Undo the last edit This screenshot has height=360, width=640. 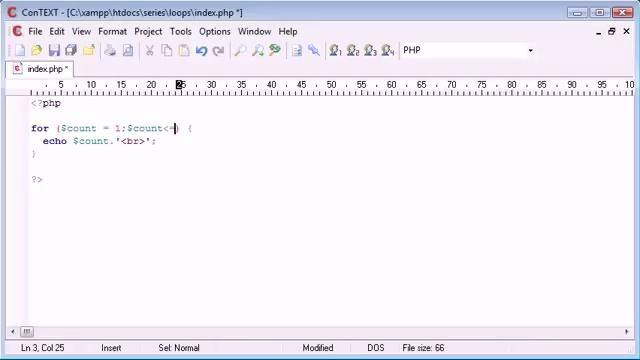[x=201, y=51]
